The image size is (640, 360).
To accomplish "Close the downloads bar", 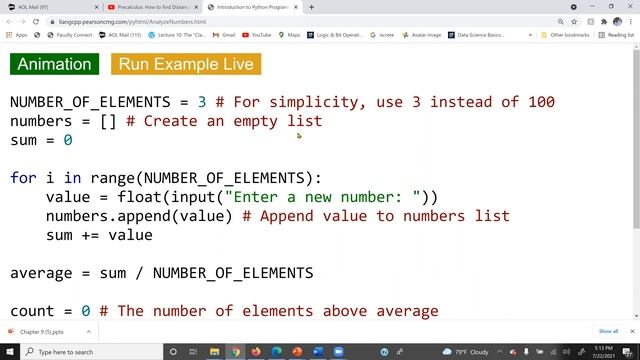I will (x=632, y=331).
